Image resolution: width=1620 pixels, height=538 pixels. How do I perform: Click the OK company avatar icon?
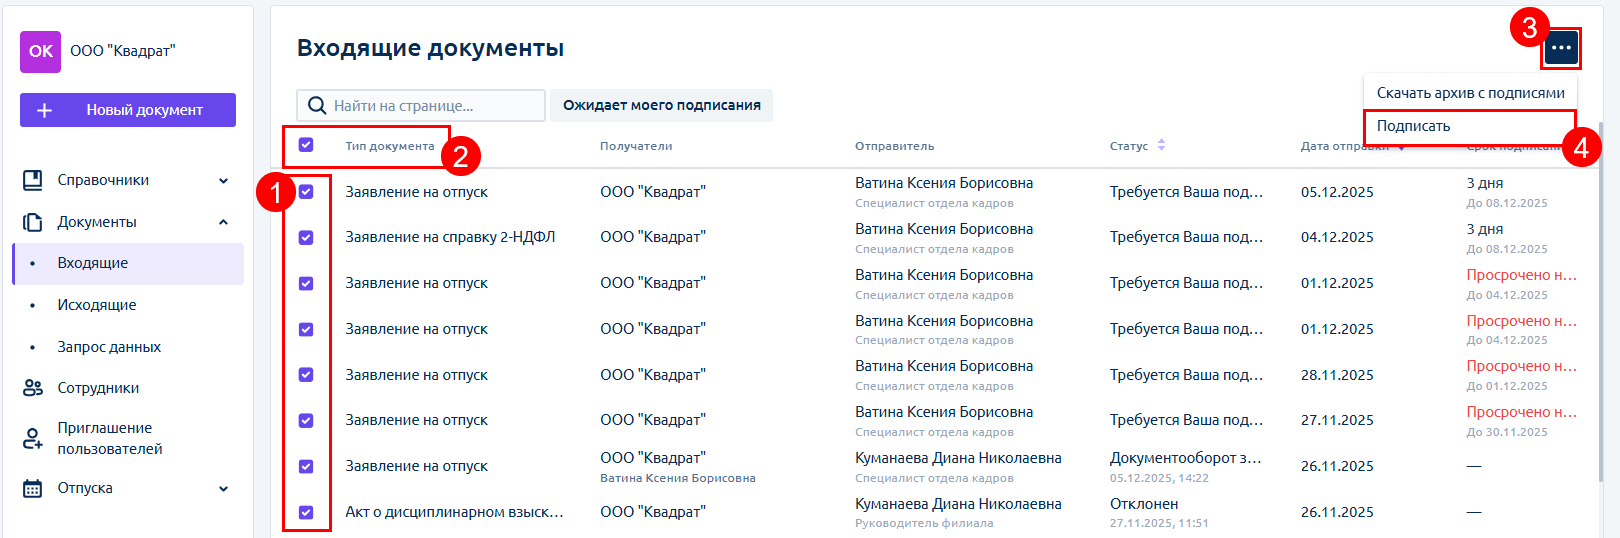40,51
